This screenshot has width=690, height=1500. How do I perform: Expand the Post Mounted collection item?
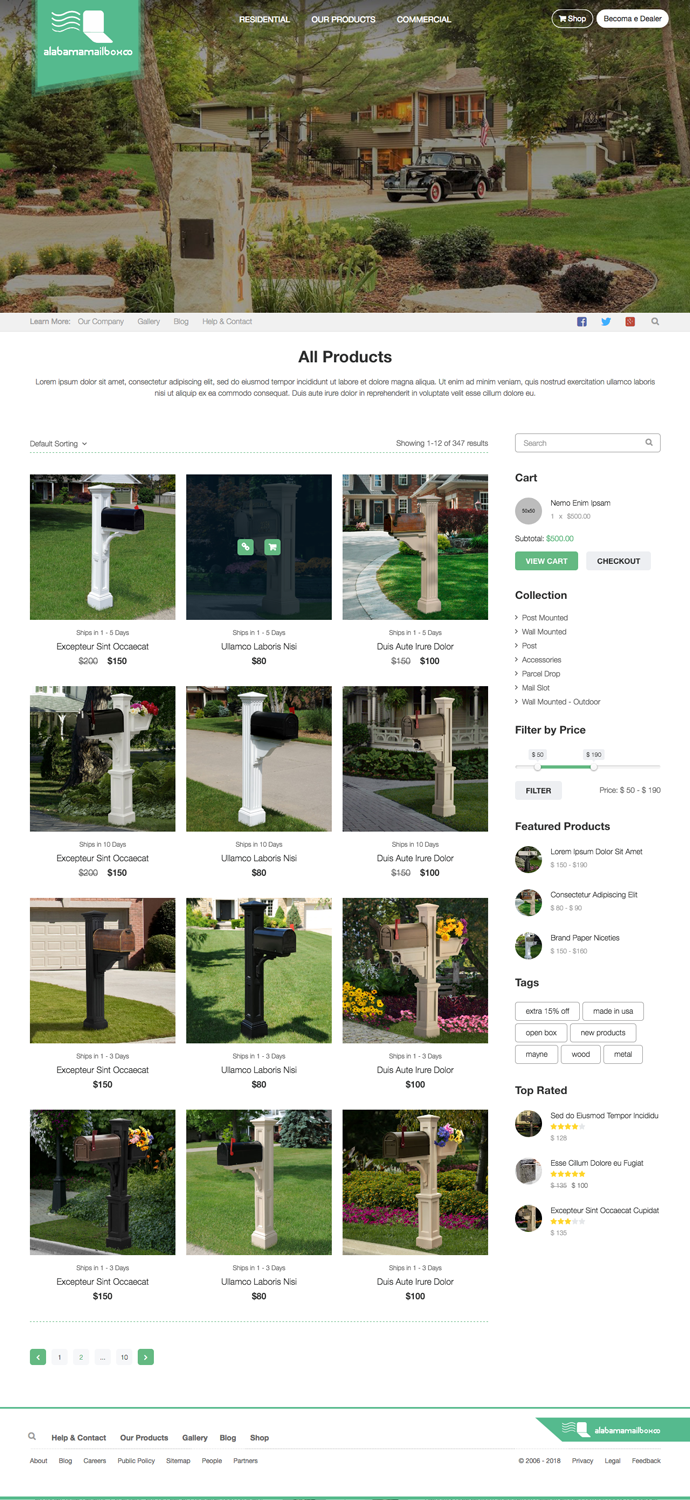544,618
